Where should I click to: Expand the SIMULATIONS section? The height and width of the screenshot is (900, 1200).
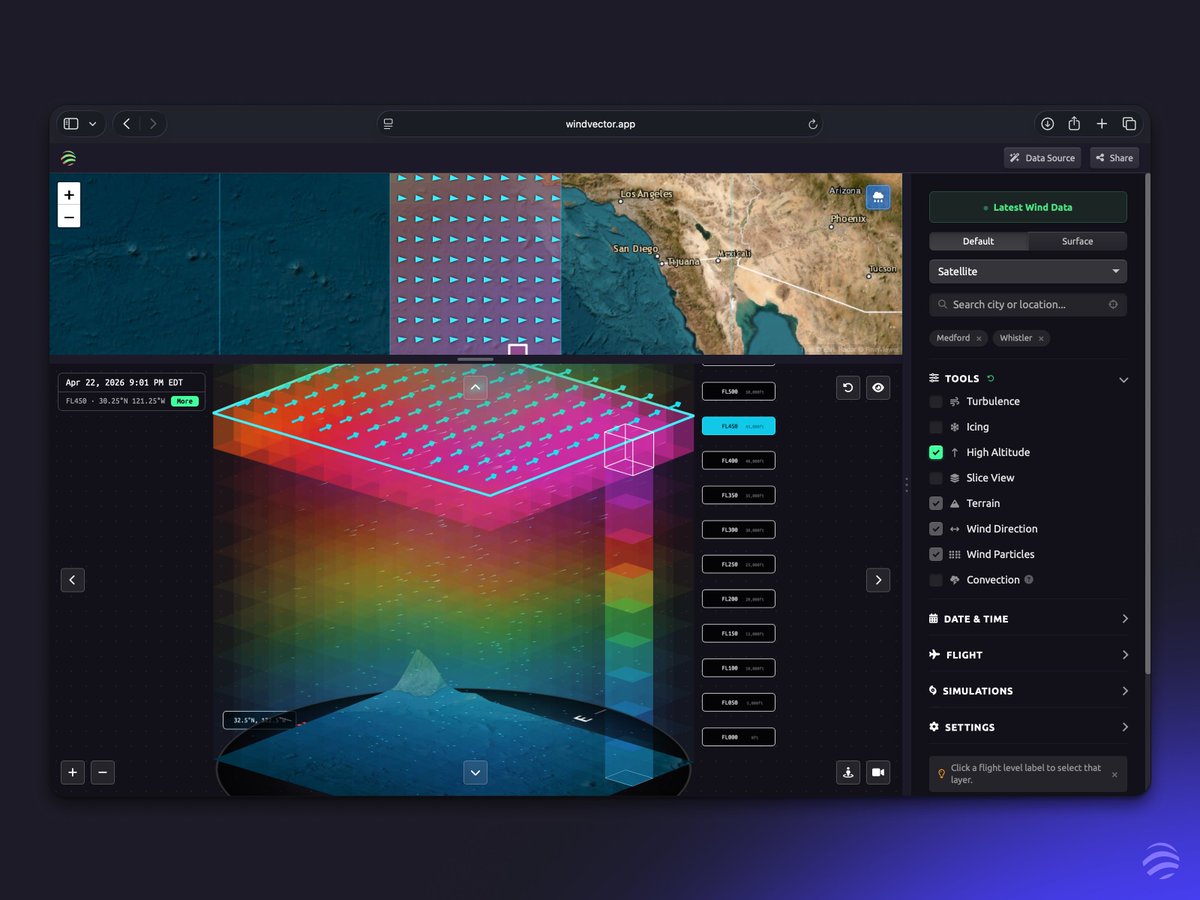(1028, 691)
